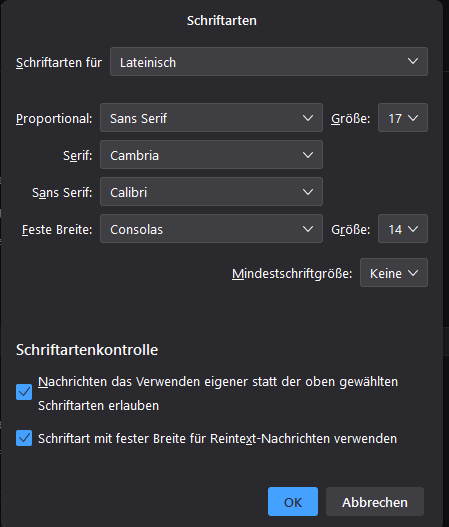Screen dimensions: 449x527
Task: Click the 'Schriftarten für' label
Action: pyautogui.click(x=59, y=63)
